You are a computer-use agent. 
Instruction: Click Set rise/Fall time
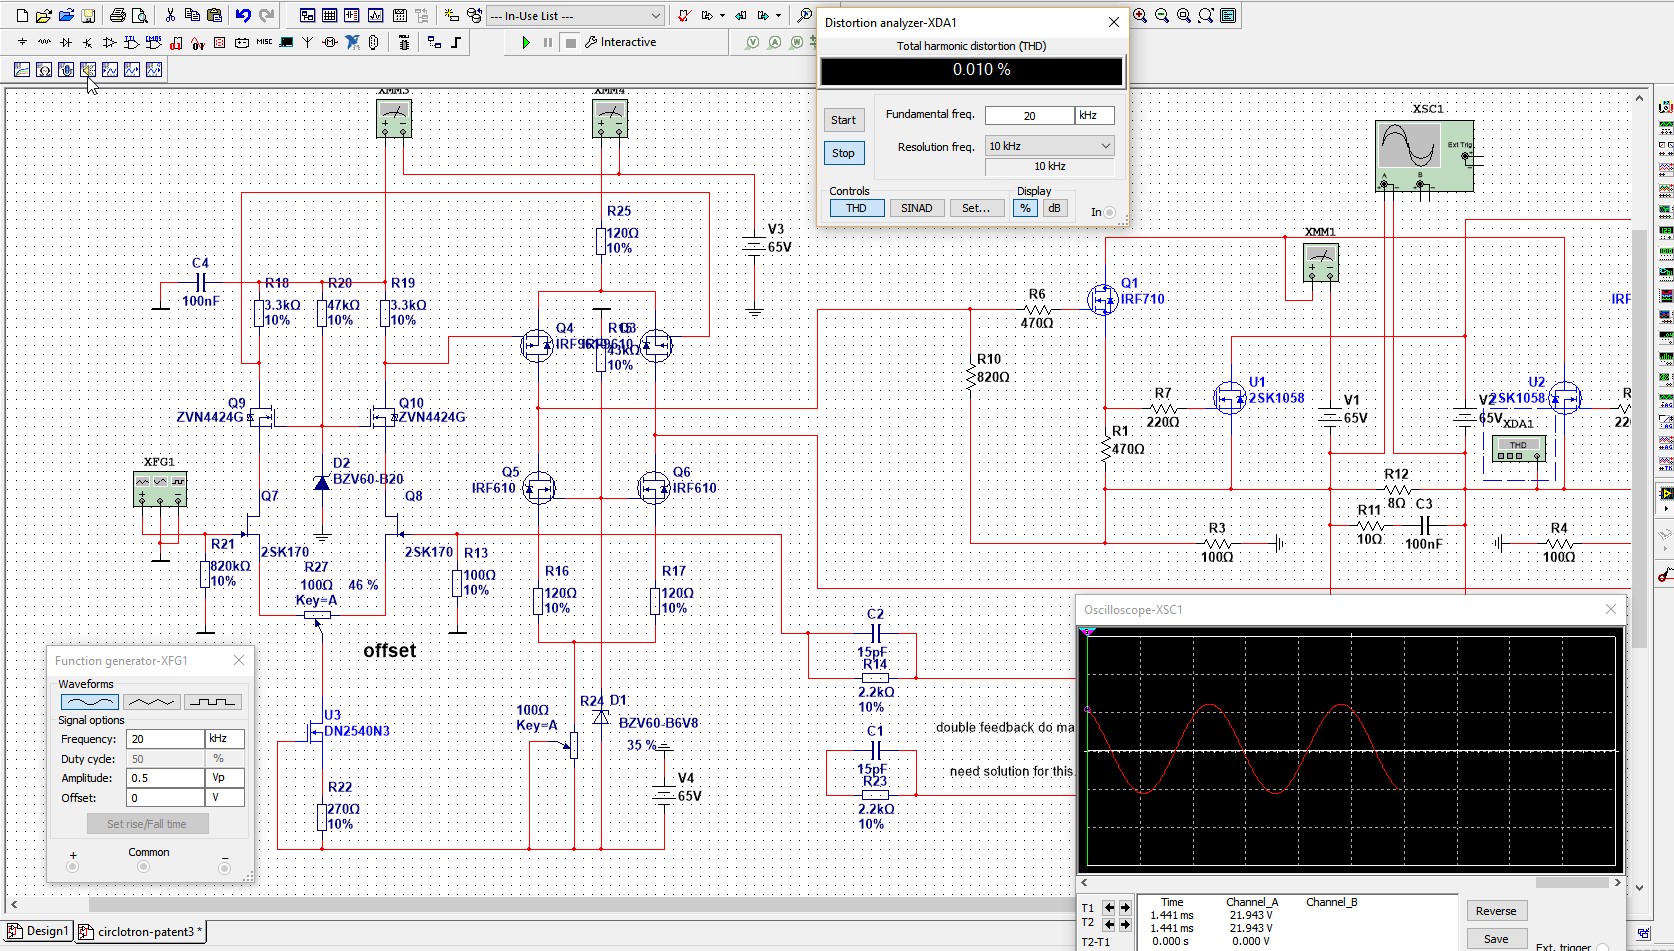[x=147, y=824]
